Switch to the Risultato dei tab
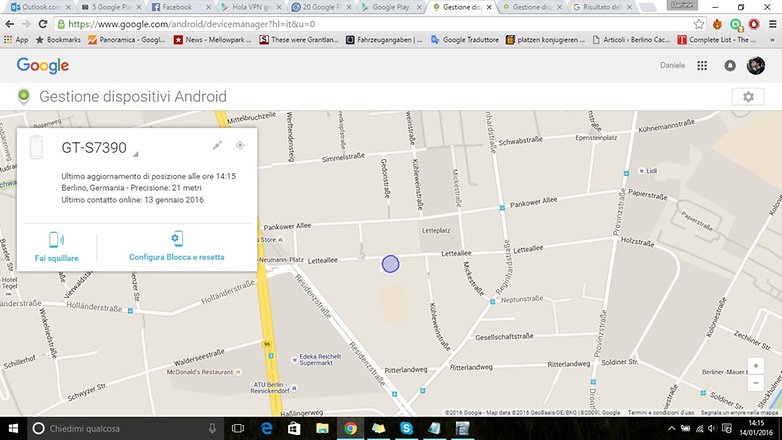 click(601, 7)
